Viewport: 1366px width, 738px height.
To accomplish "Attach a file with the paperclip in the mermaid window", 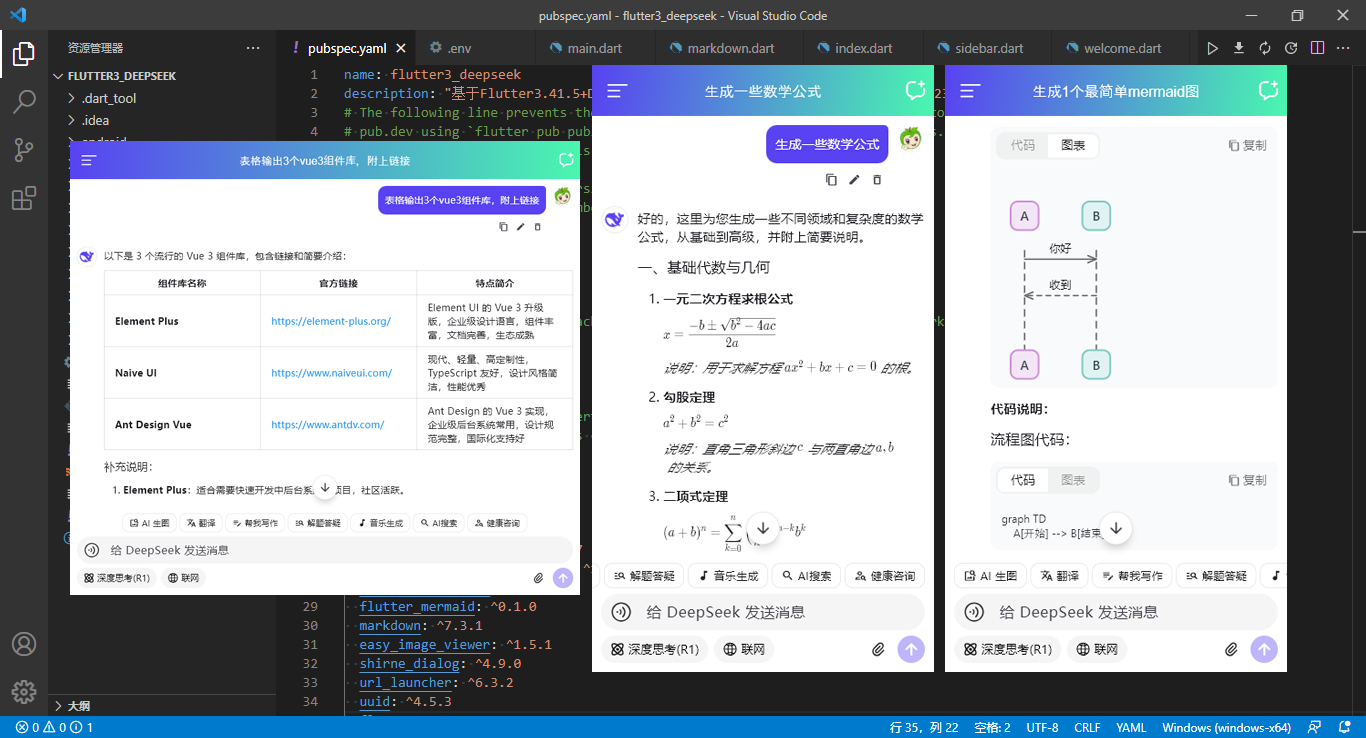I will [x=1231, y=648].
